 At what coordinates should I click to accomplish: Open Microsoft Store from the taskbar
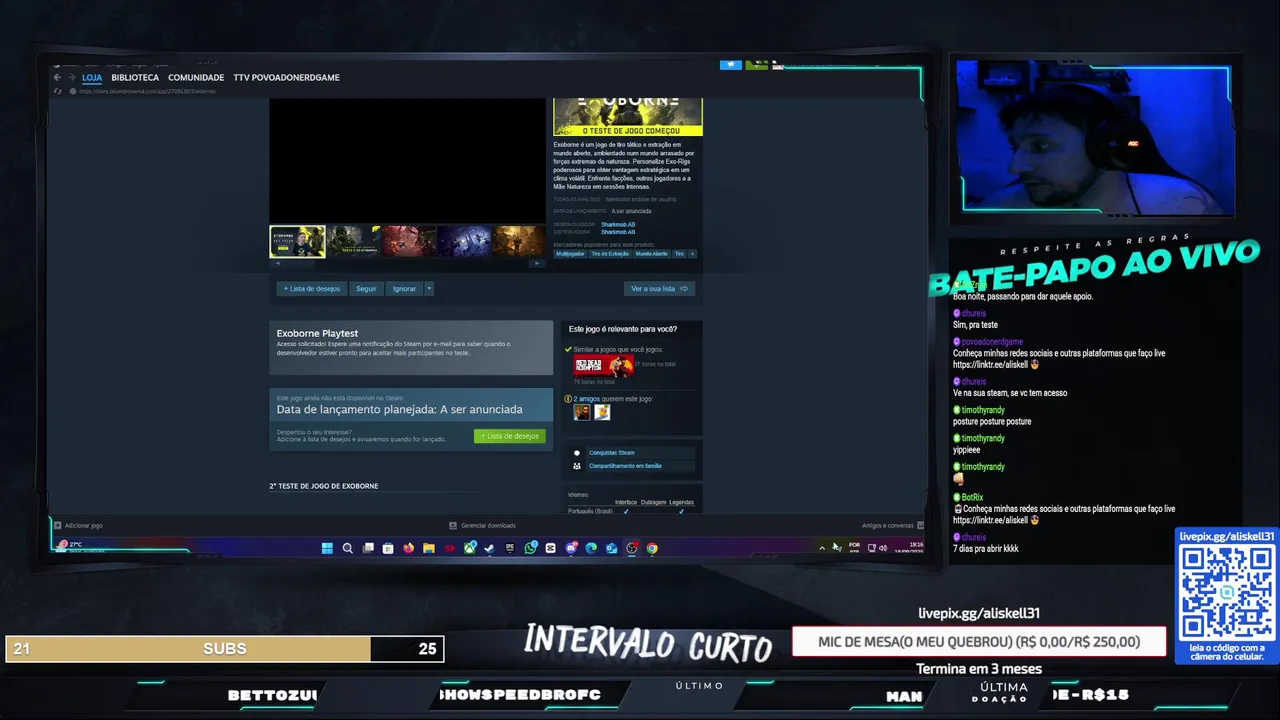388,548
